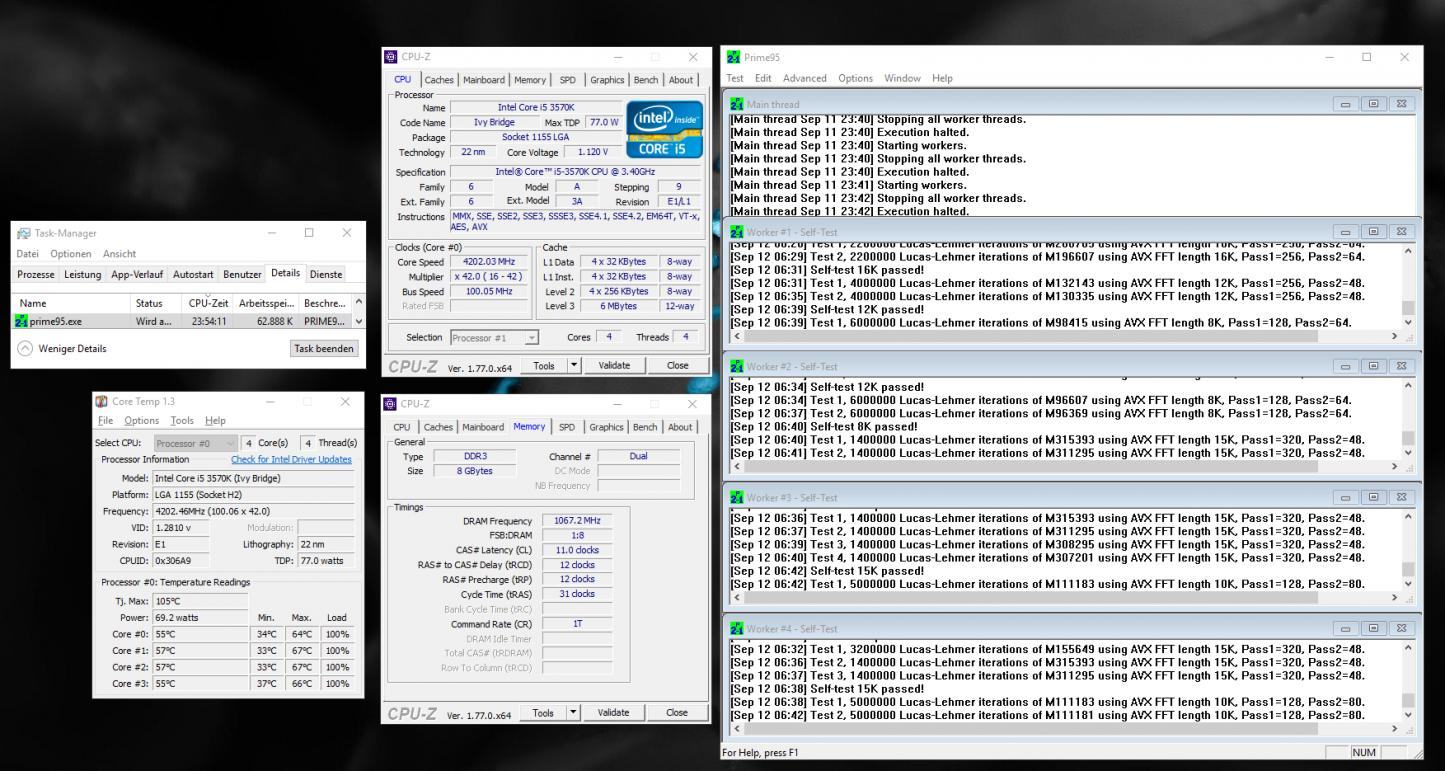Open the Tools dropdown arrow in upper CPU-Z
This screenshot has height=771, width=1445.
tap(574, 366)
